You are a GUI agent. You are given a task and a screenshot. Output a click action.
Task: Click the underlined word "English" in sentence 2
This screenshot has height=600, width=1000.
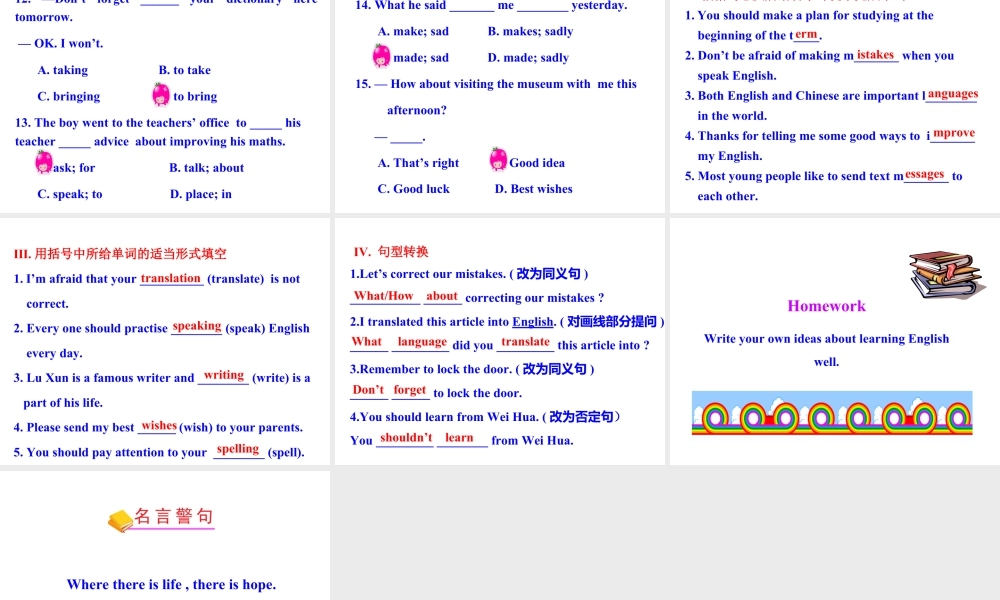coord(533,322)
